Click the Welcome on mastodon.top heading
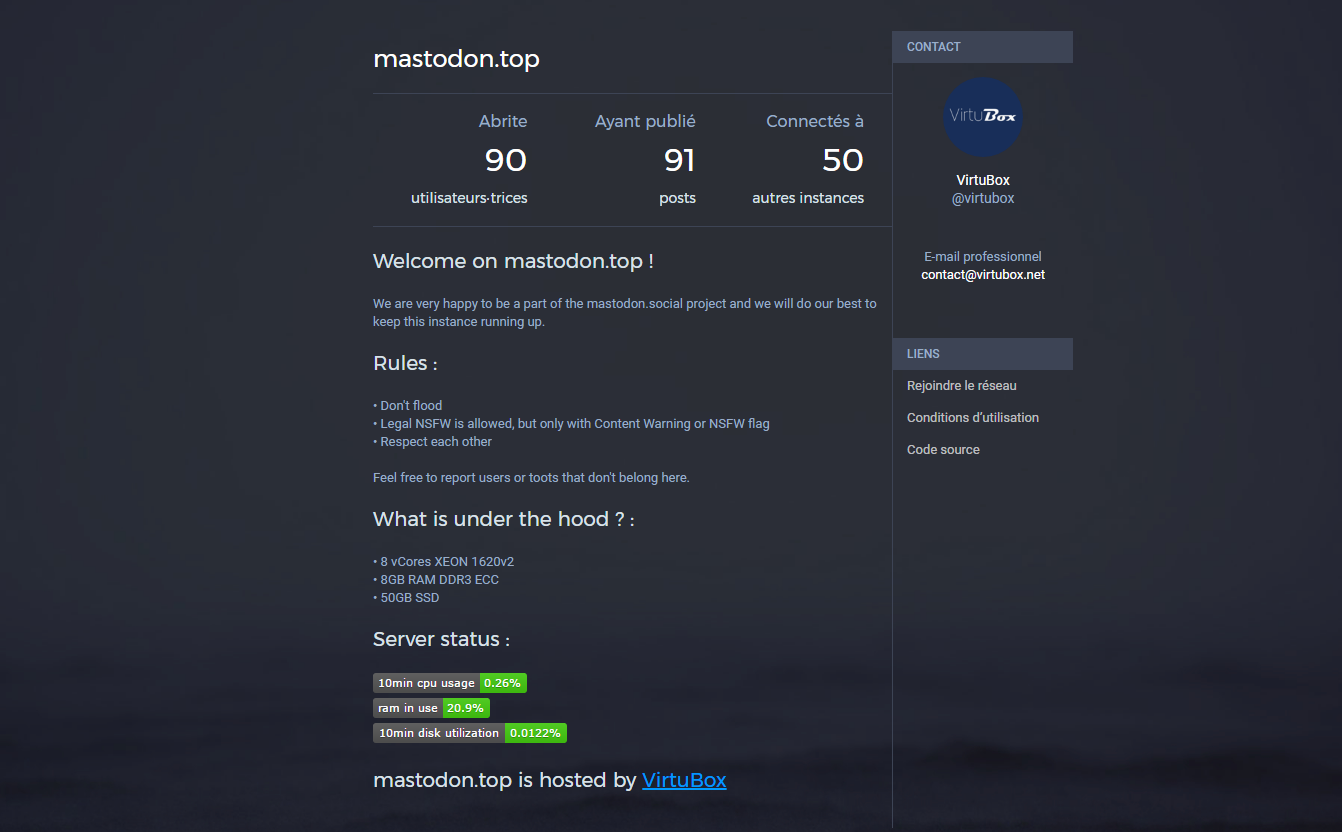Viewport: 1342px width, 832px height. (x=513, y=261)
